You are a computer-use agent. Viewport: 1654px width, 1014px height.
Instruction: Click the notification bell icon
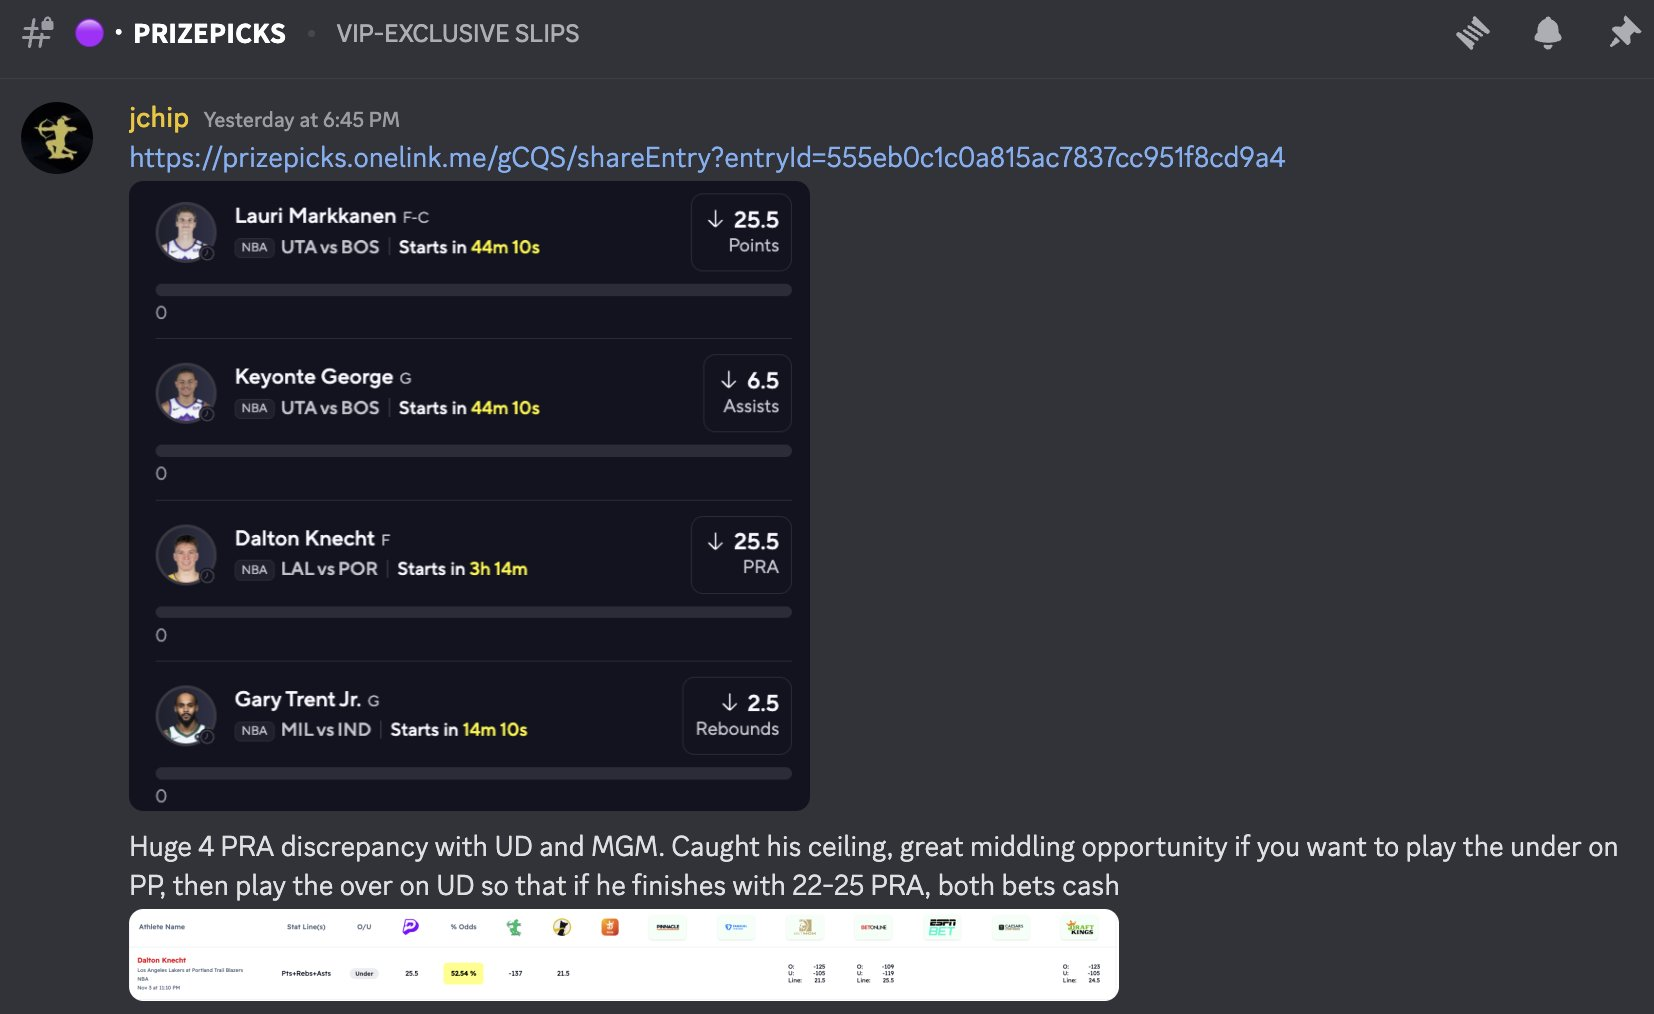(1547, 33)
